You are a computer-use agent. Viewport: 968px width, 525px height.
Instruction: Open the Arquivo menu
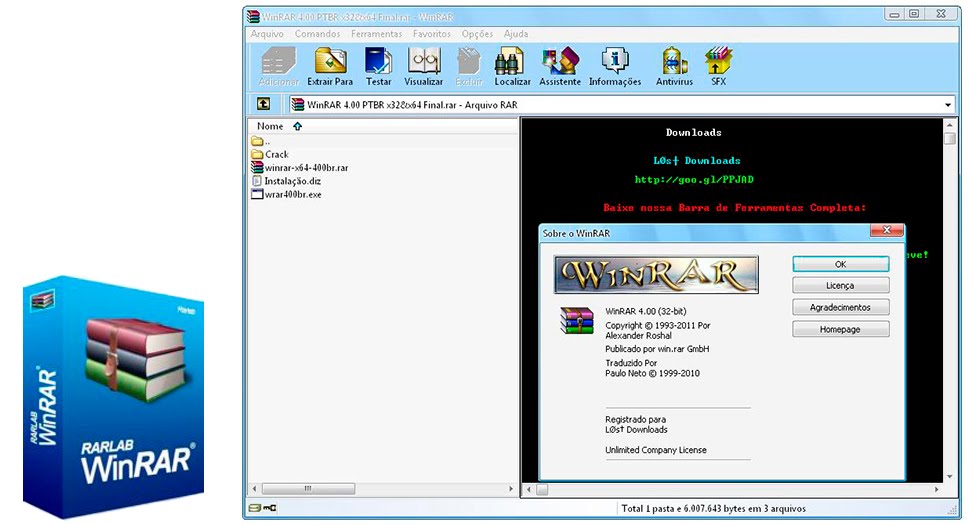pyautogui.click(x=267, y=34)
